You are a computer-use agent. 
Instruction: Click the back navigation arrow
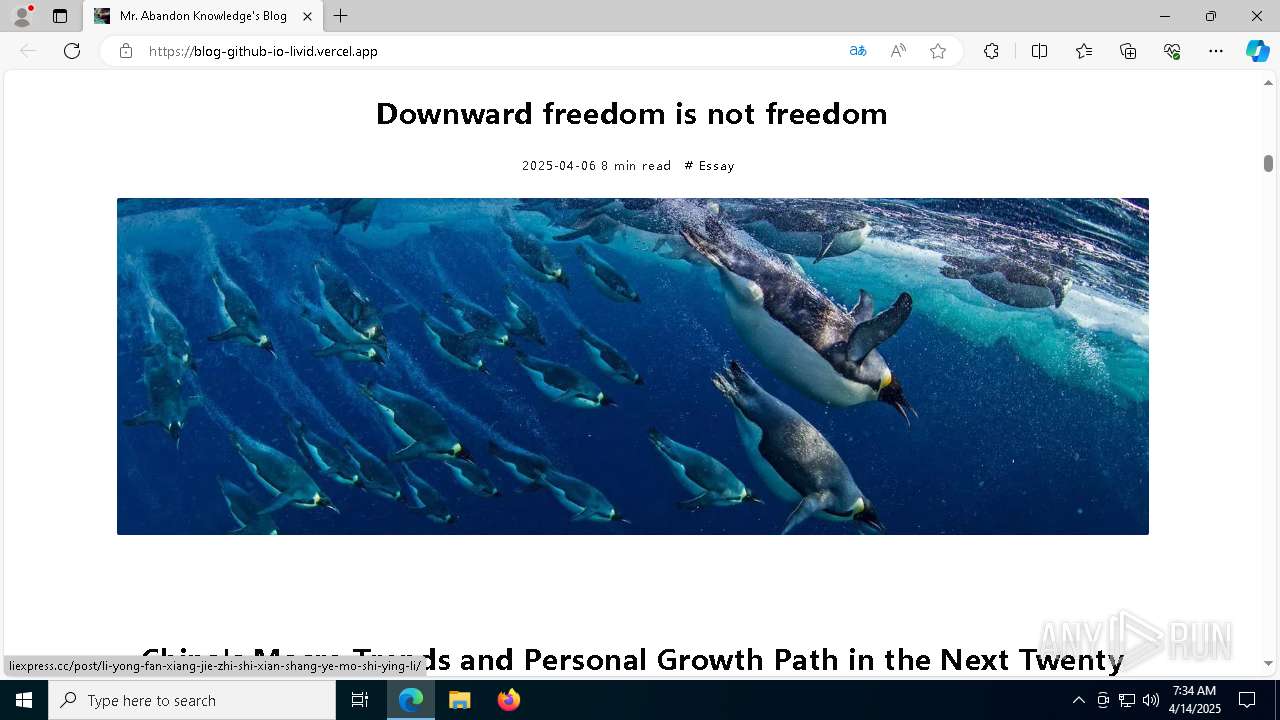(28, 51)
